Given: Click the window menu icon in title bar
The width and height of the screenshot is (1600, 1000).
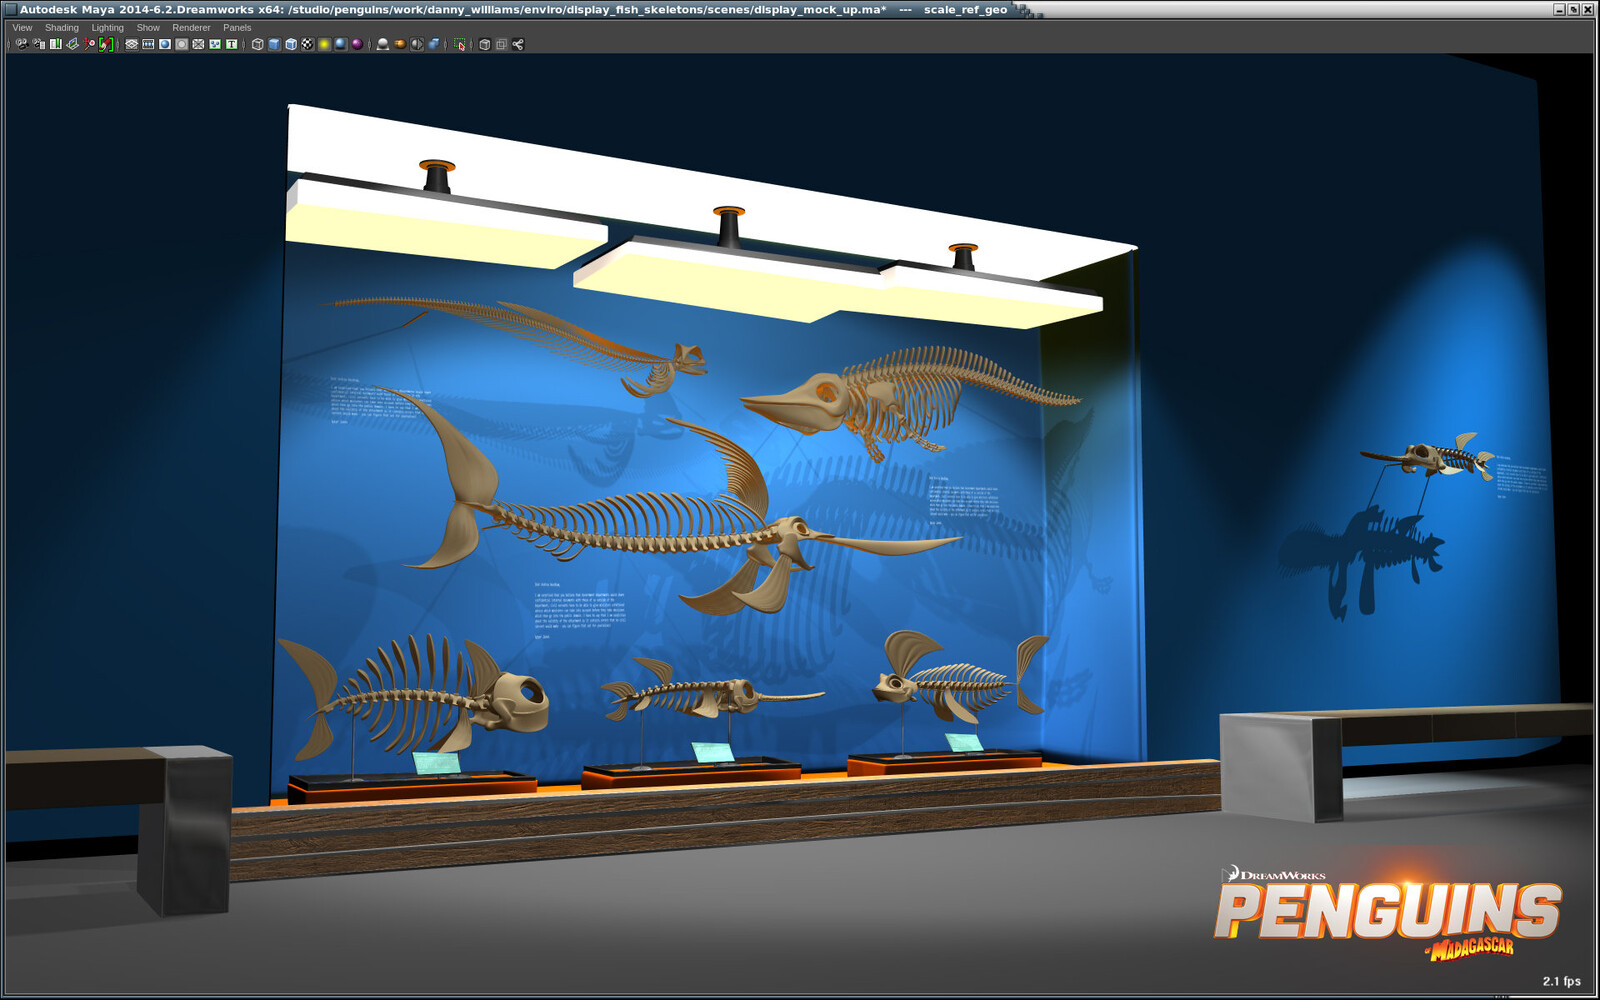Looking at the screenshot, I should point(10,9).
